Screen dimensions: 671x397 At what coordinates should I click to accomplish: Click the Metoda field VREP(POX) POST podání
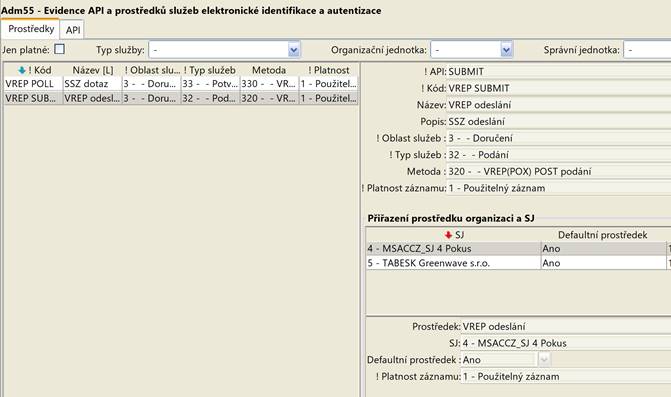(558, 172)
